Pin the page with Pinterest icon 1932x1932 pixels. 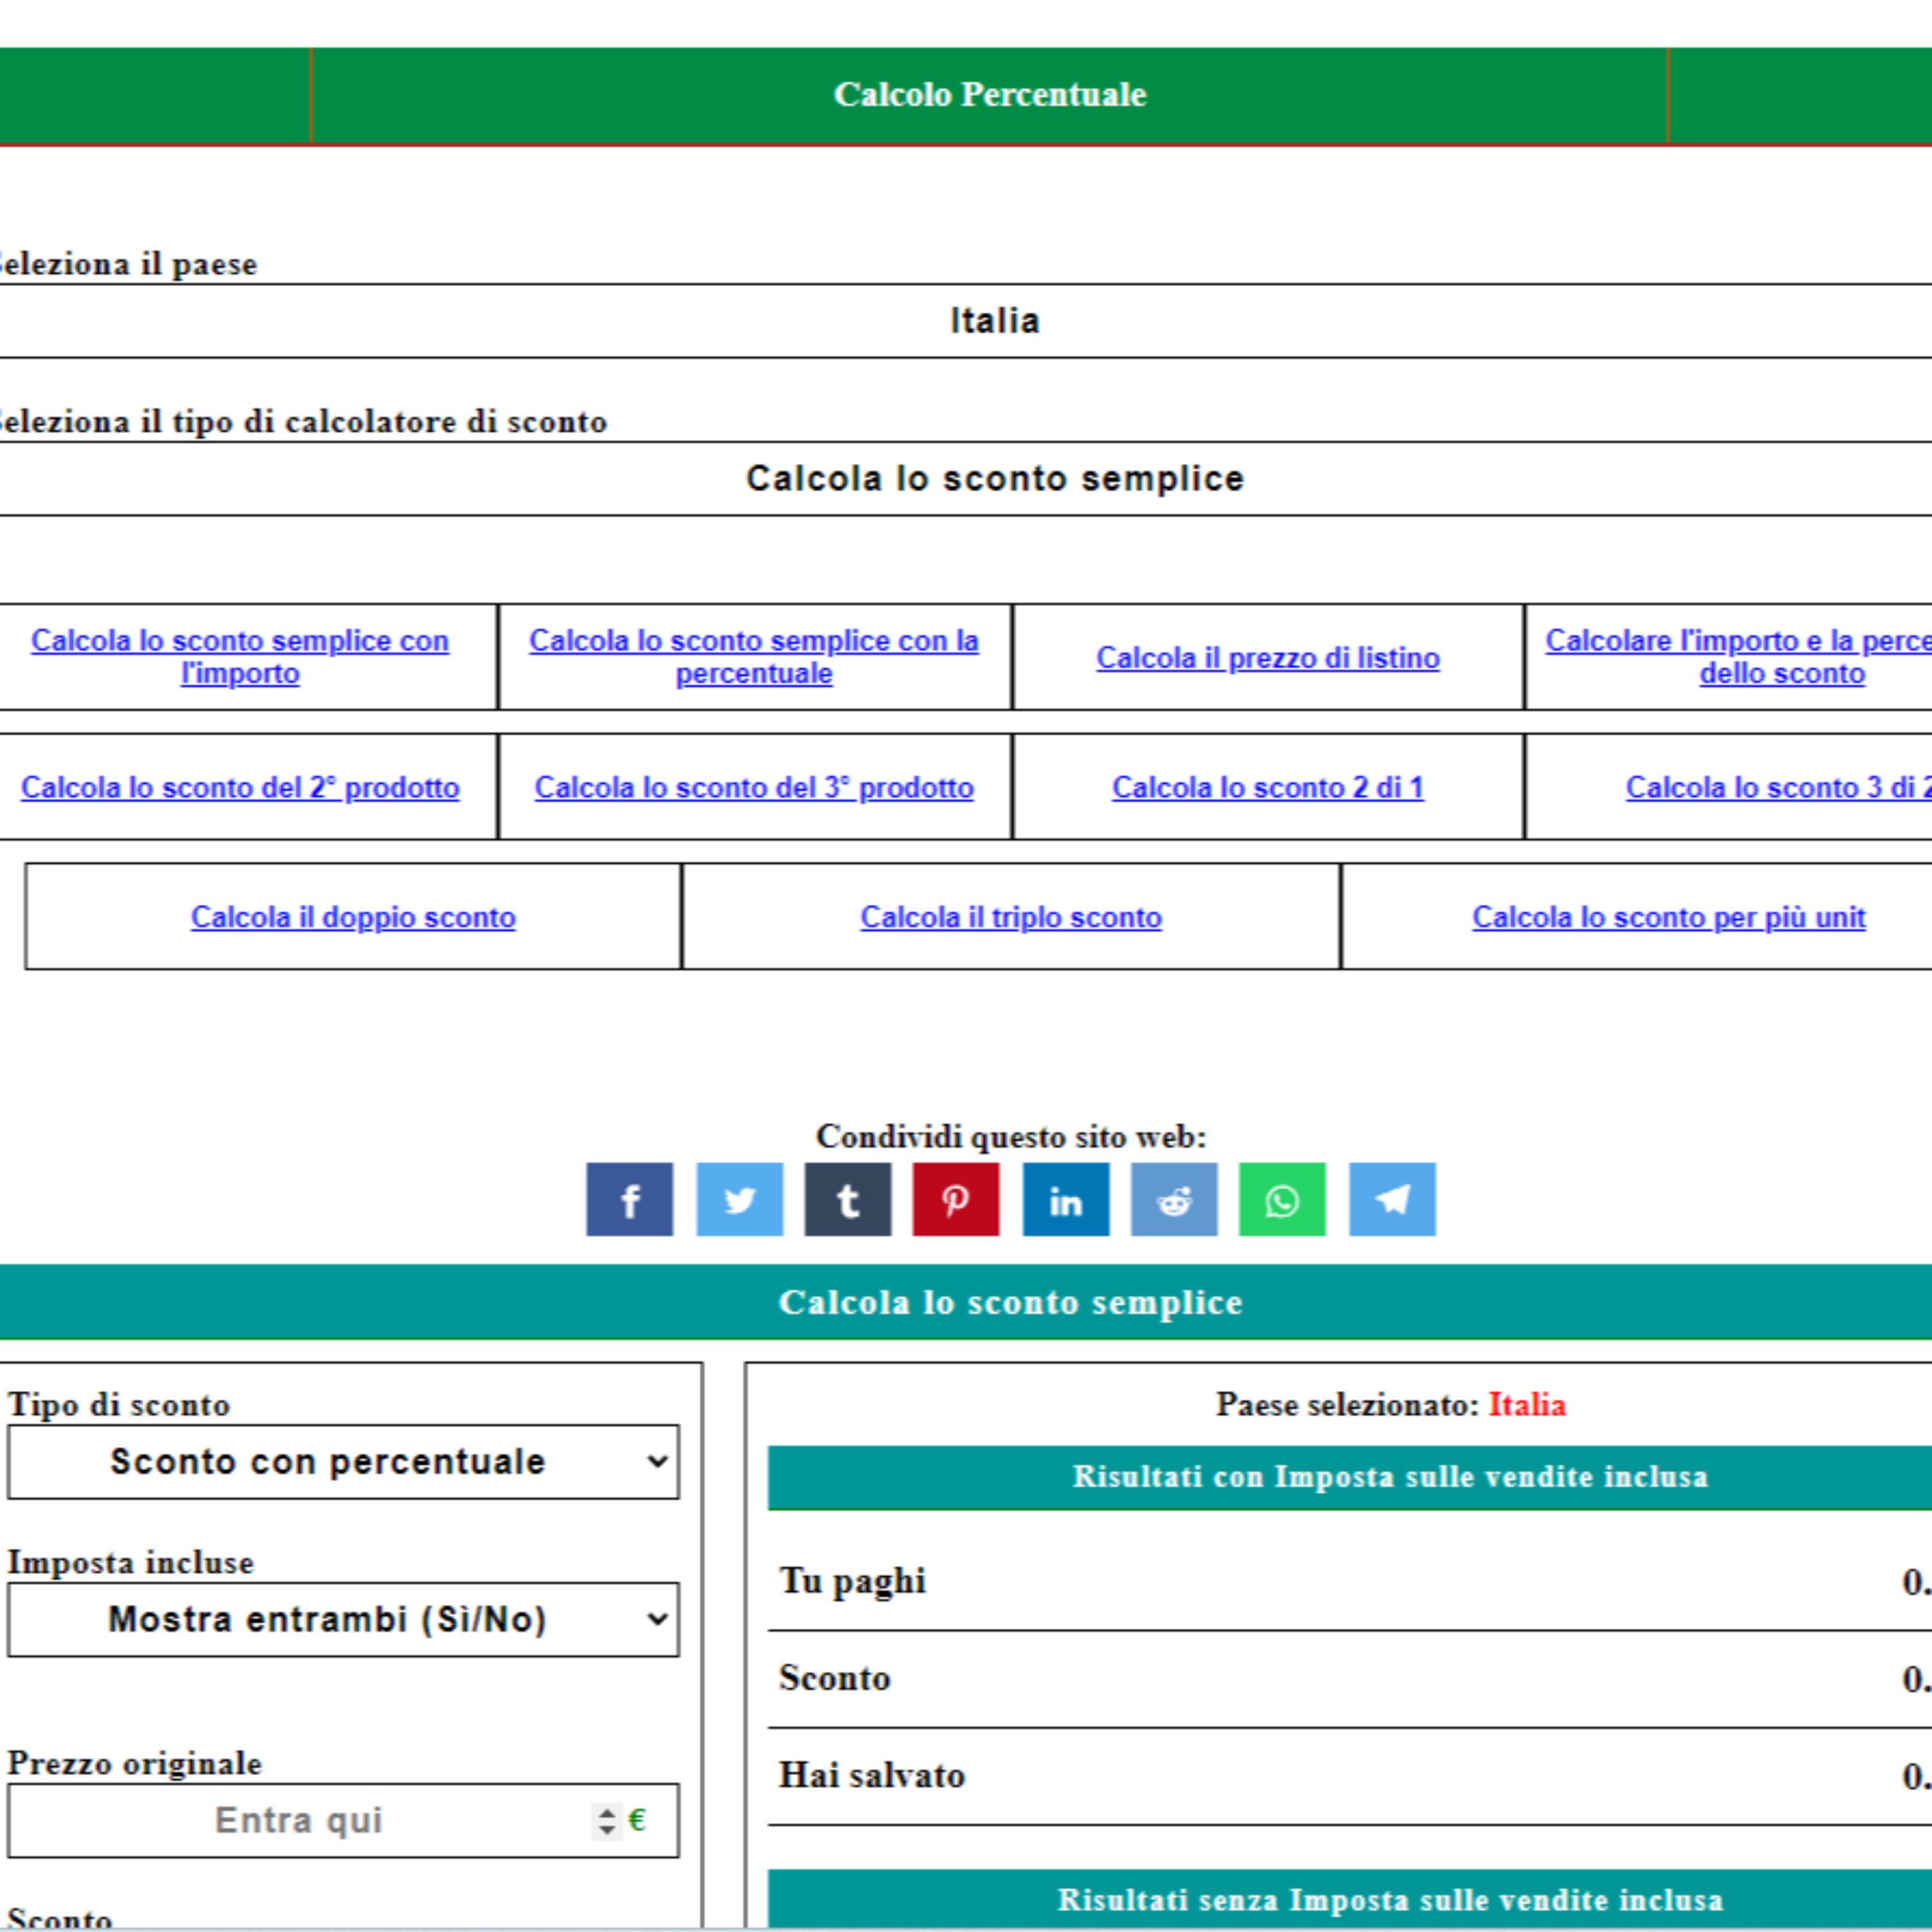tap(955, 1199)
